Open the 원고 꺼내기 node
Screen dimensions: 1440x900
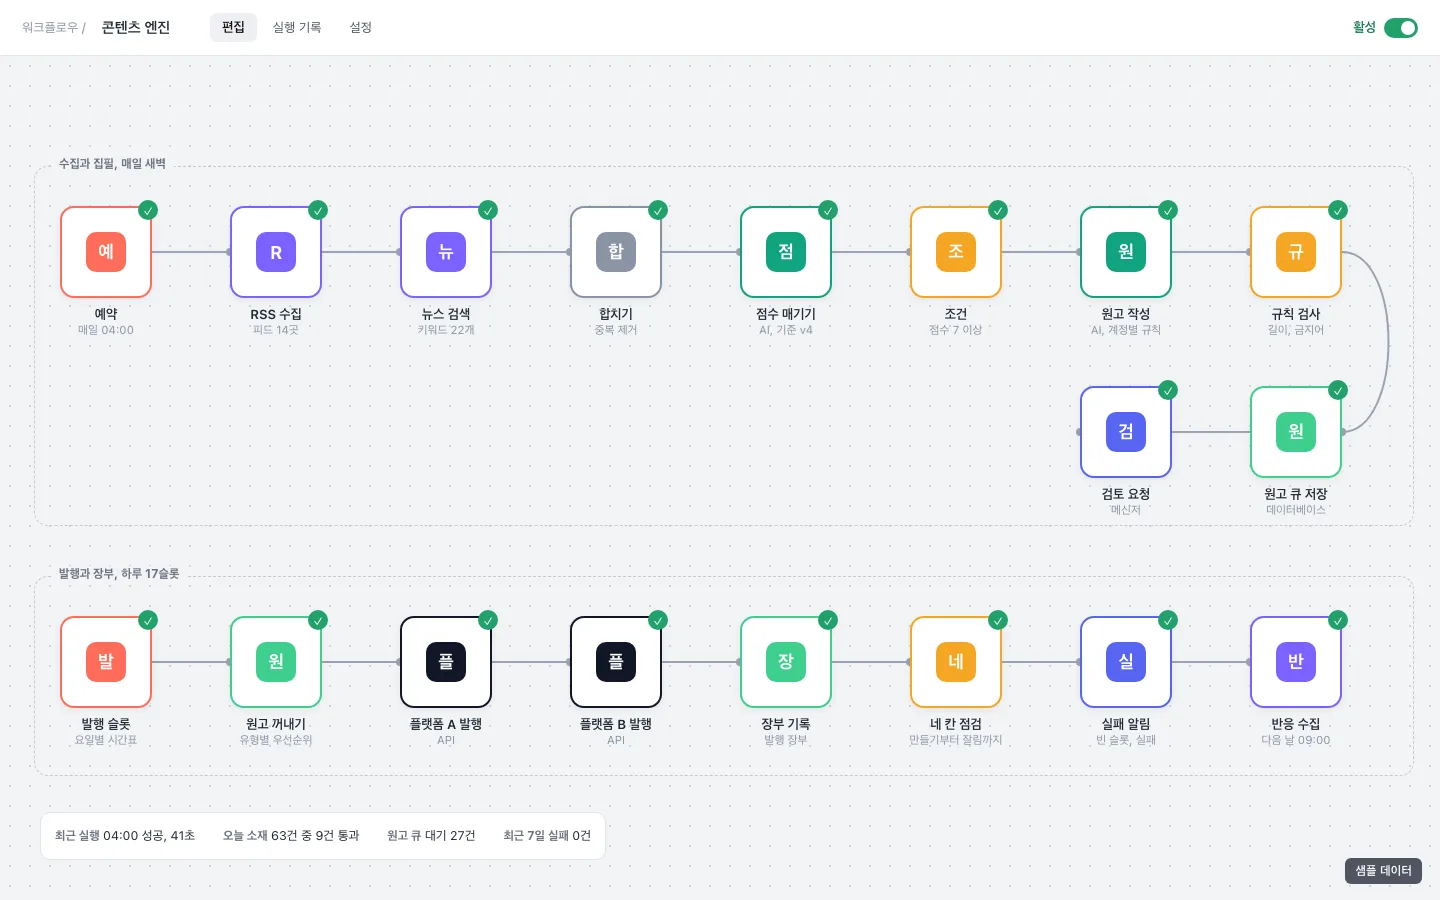point(276,662)
